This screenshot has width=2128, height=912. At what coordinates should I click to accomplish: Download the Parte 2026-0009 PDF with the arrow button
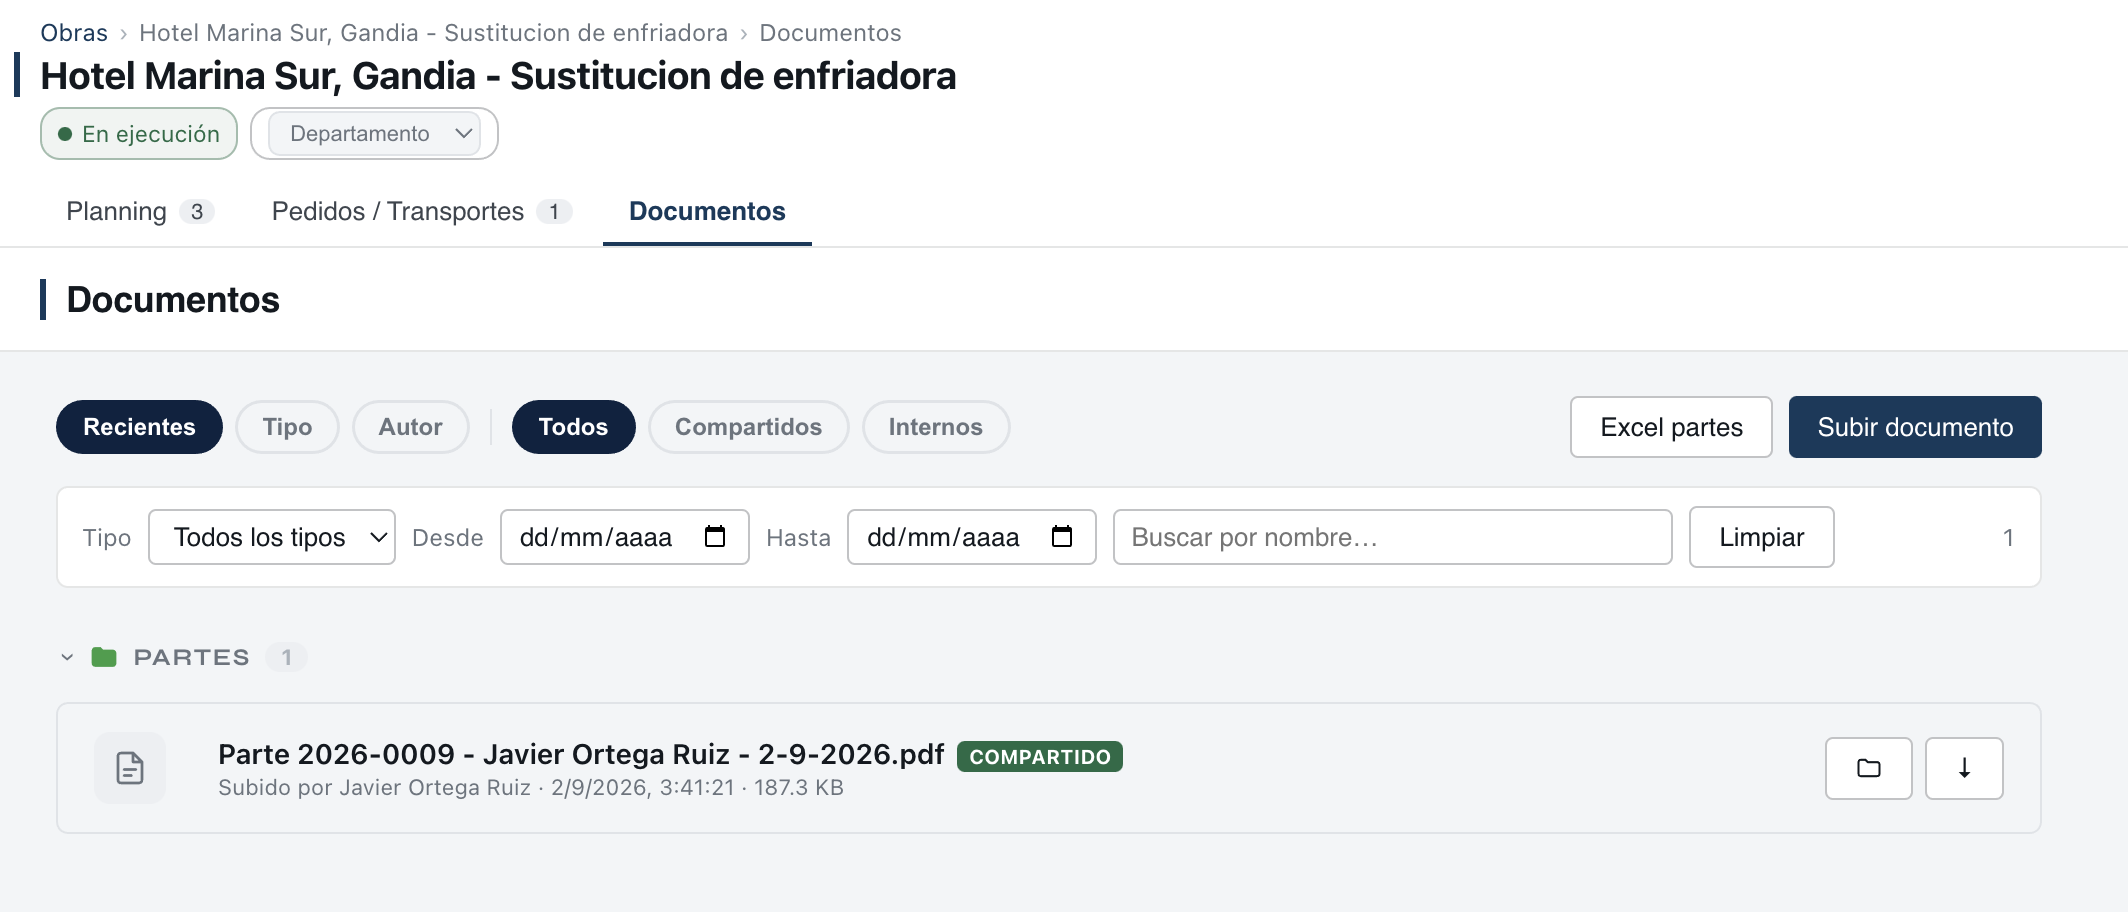tap(1964, 768)
